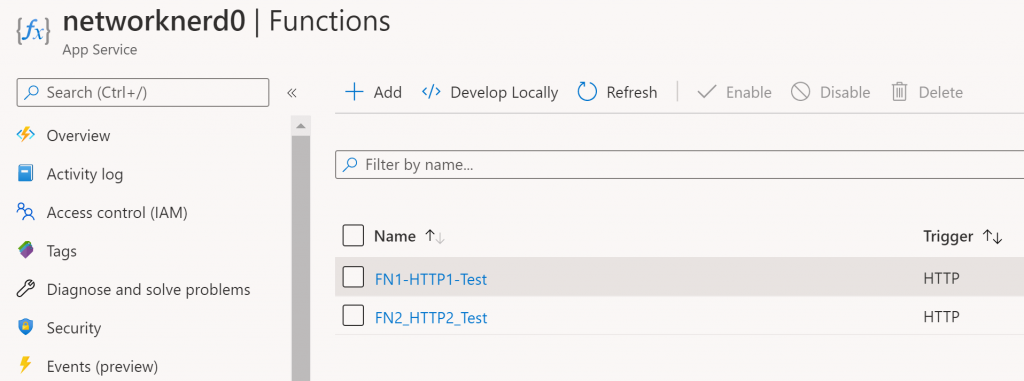1024x381 pixels.
Task: Sort the table by Name column arrows
Action: pyautogui.click(x=435, y=237)
